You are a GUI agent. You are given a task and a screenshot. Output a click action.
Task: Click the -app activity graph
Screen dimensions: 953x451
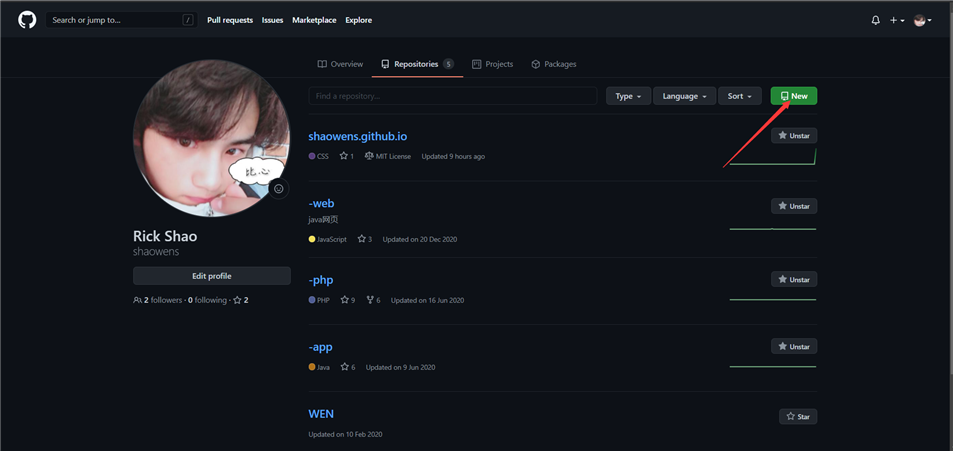click(x=773, y=366)
